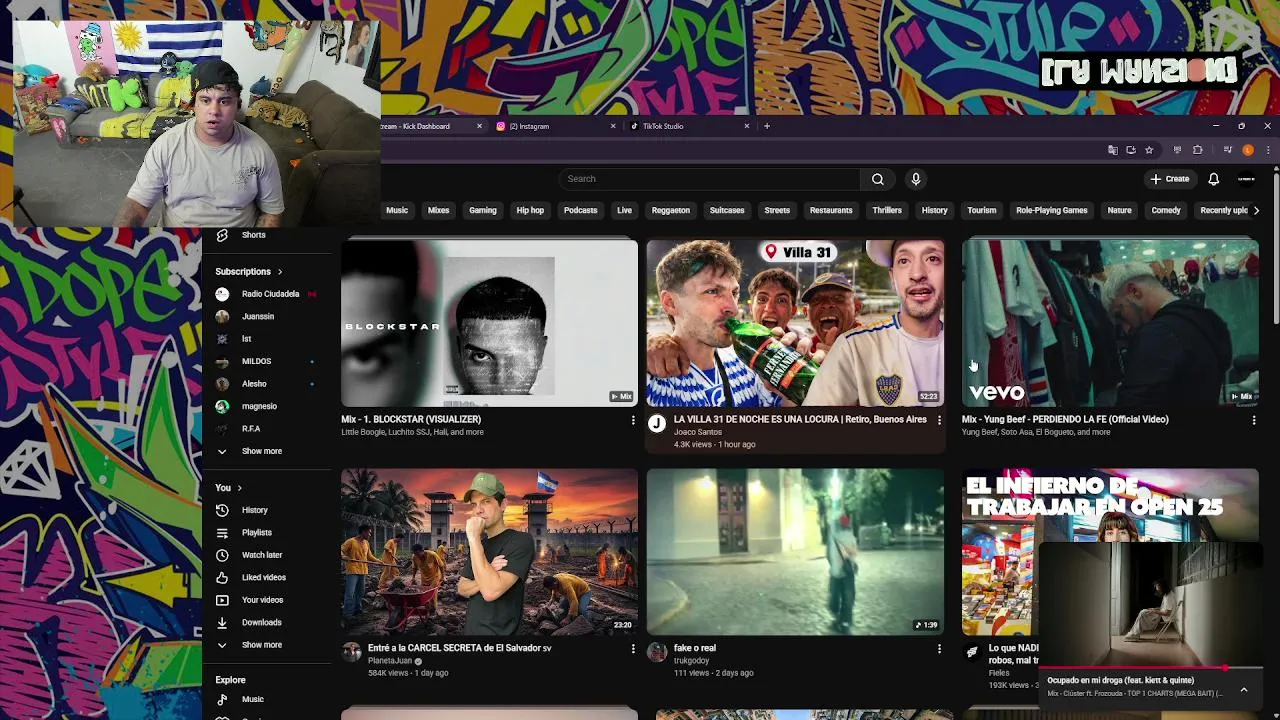Select the Nature chip
Viewport: 1280px width, 720px height.
1119,210
